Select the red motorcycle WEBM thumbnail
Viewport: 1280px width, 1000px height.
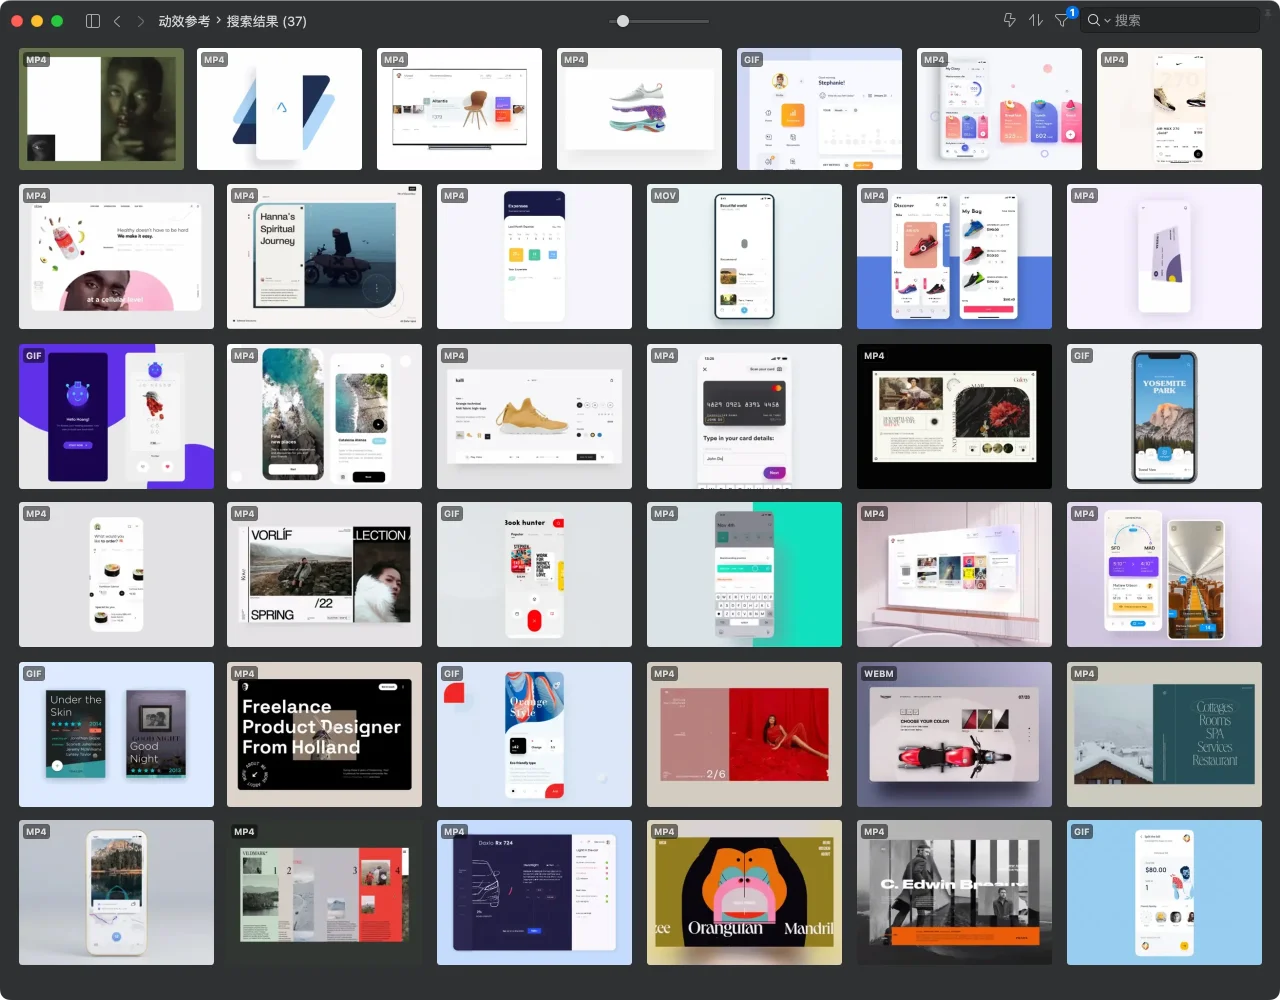pyautogui.click(x=954, y=734)
